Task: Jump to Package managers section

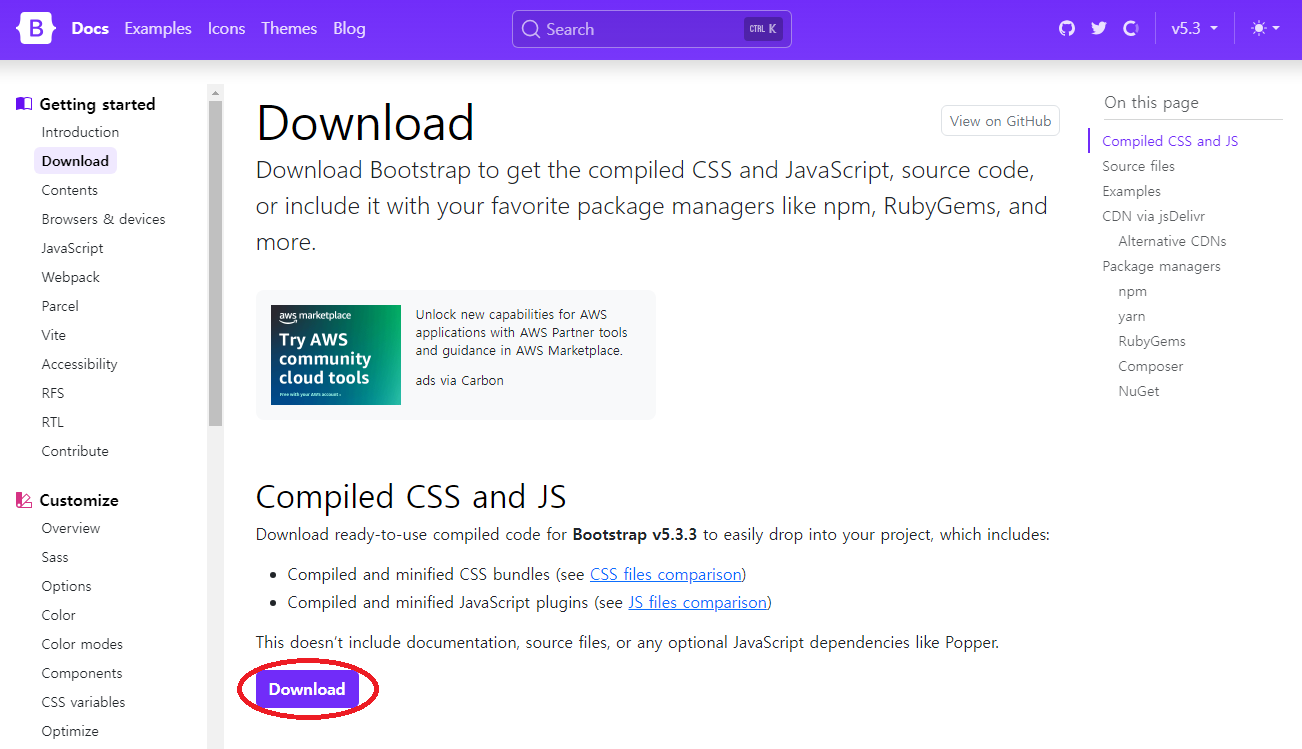Action: click(1161, 266)
